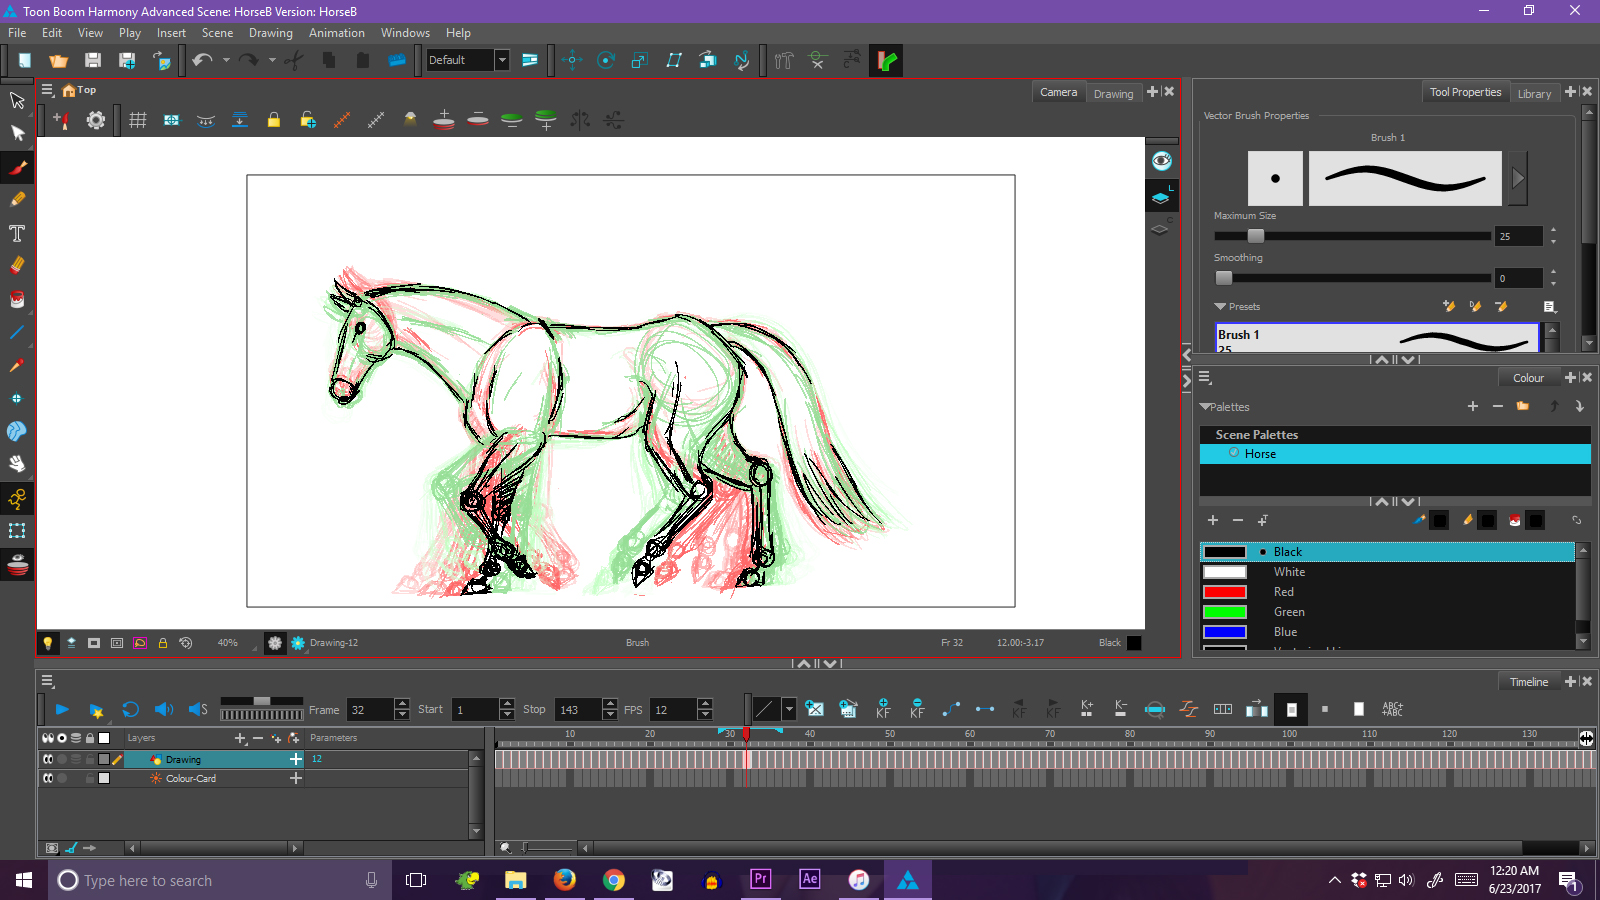Open the File menu
The height and width of the screenshot is (900, 1600).
click(x=17, y=33)
